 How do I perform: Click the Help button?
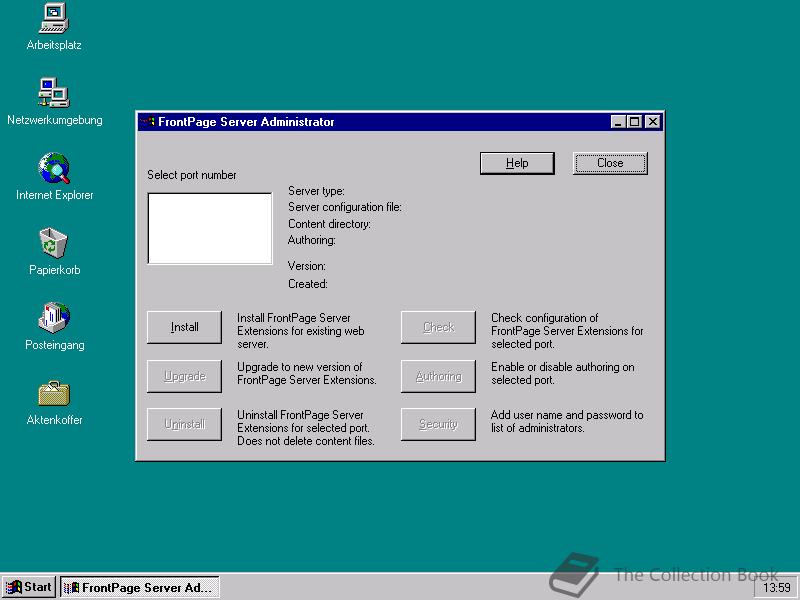[517, 163]
